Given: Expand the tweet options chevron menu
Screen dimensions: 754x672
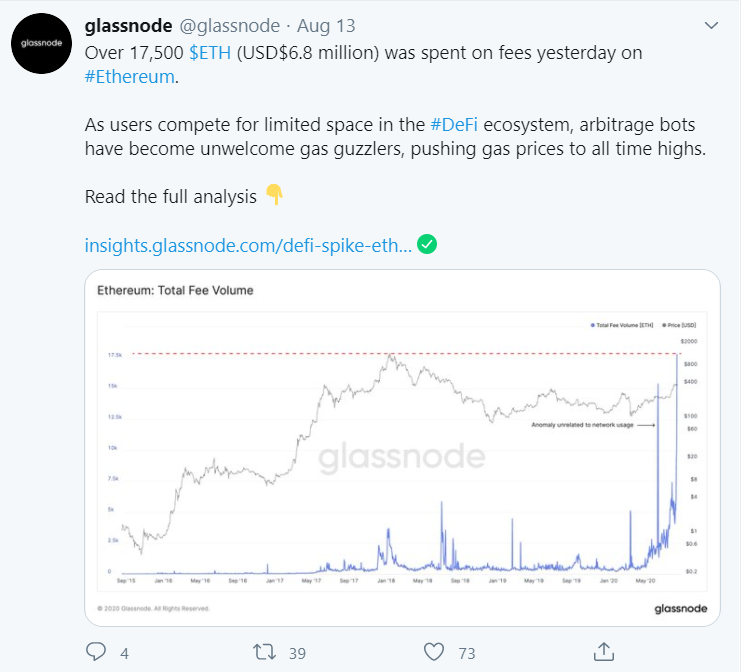Looking at the screenshot, I should click(711, 24).
